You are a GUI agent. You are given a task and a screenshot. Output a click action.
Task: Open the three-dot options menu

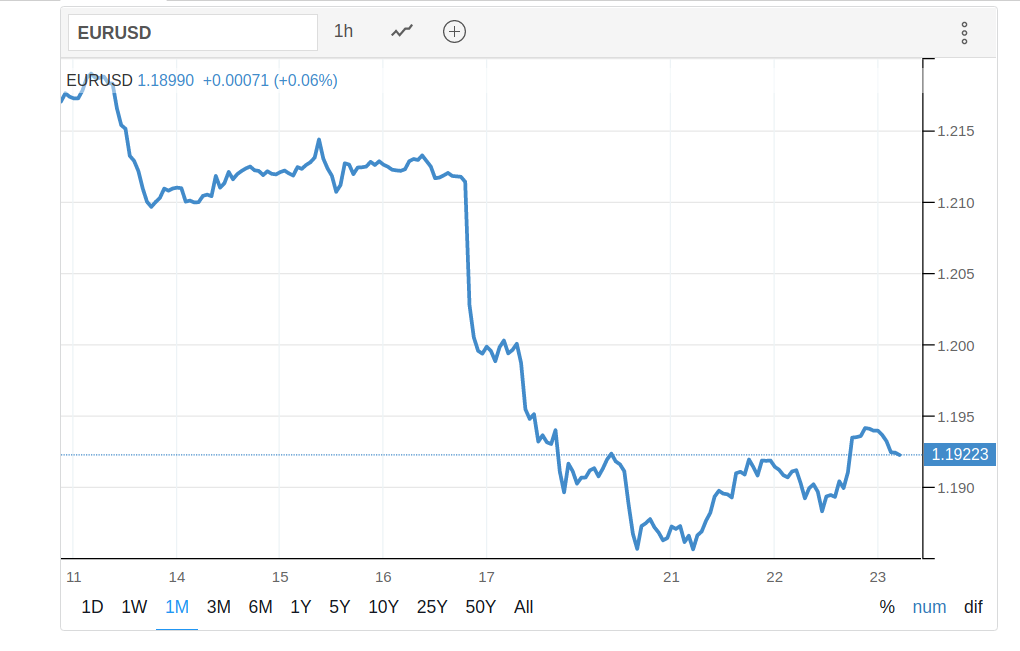[964, 33]
